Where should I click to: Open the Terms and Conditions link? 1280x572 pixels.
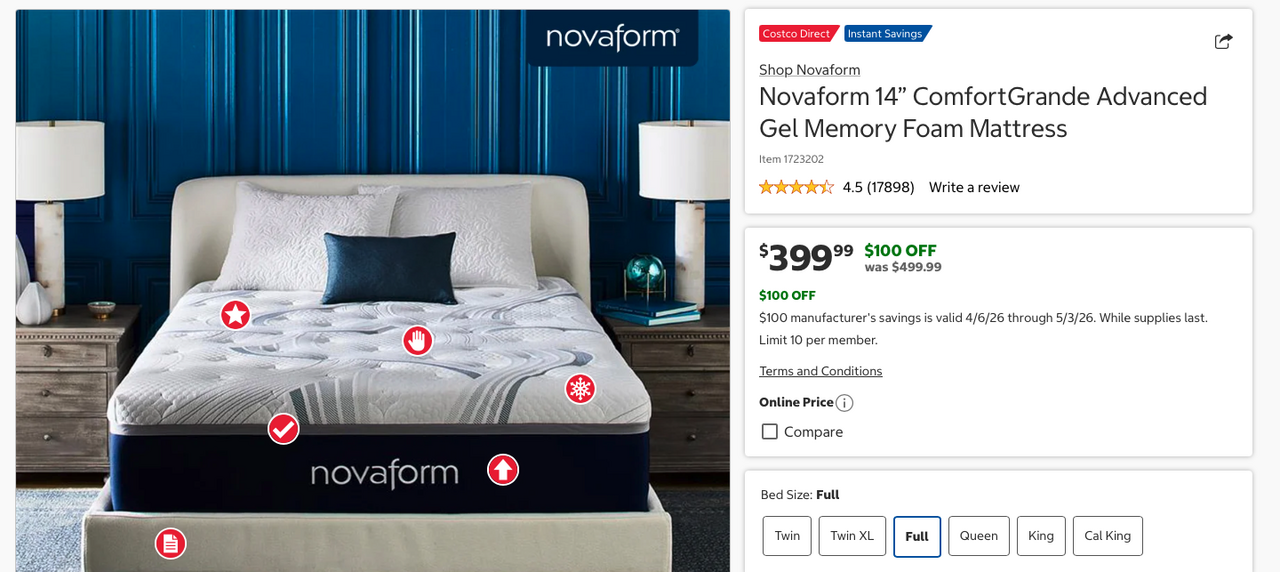[820, 371]
